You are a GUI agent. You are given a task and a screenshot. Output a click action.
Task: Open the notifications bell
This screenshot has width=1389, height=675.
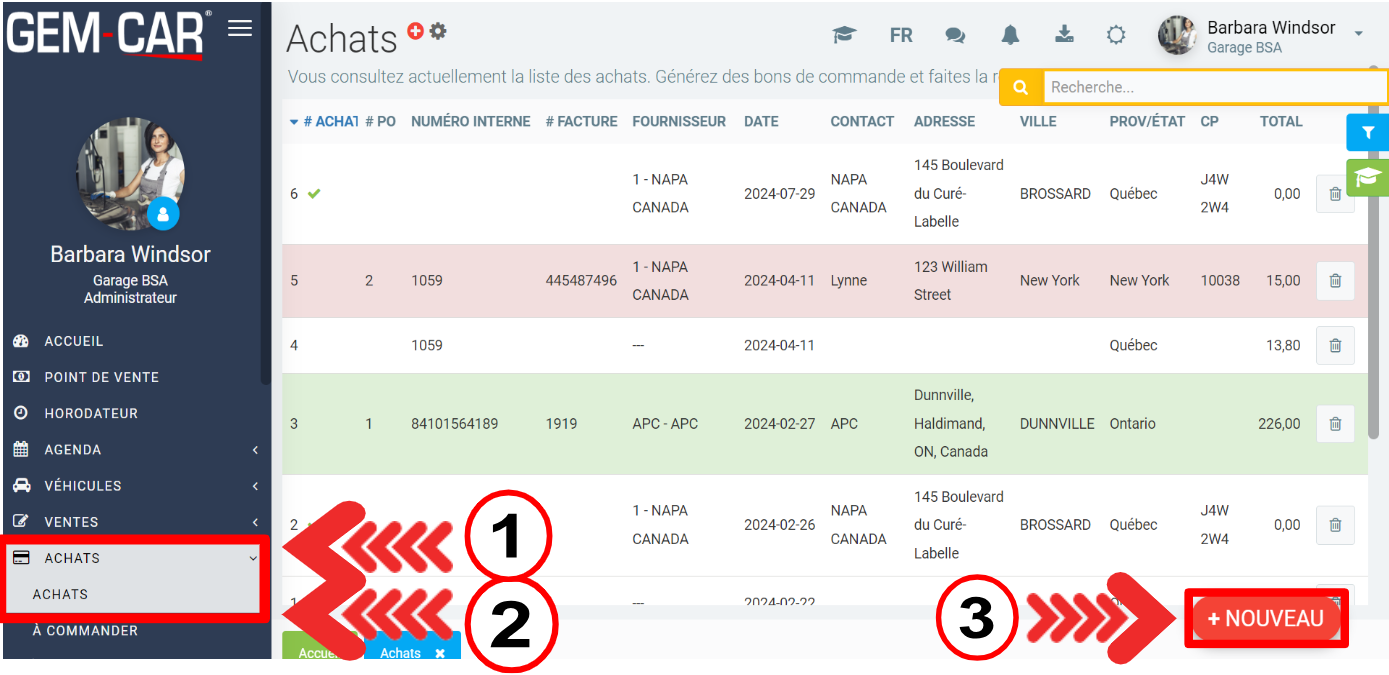[x=1010, y=35]
